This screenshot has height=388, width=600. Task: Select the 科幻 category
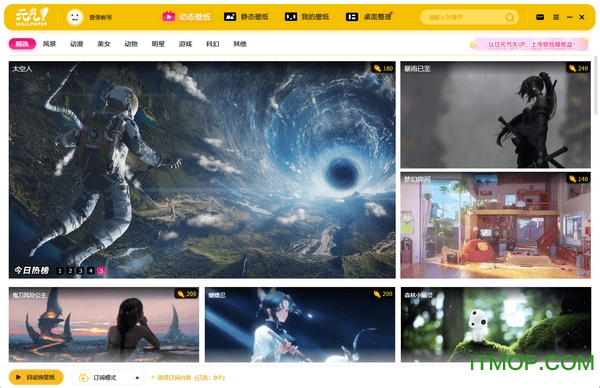tap(212, 44)
